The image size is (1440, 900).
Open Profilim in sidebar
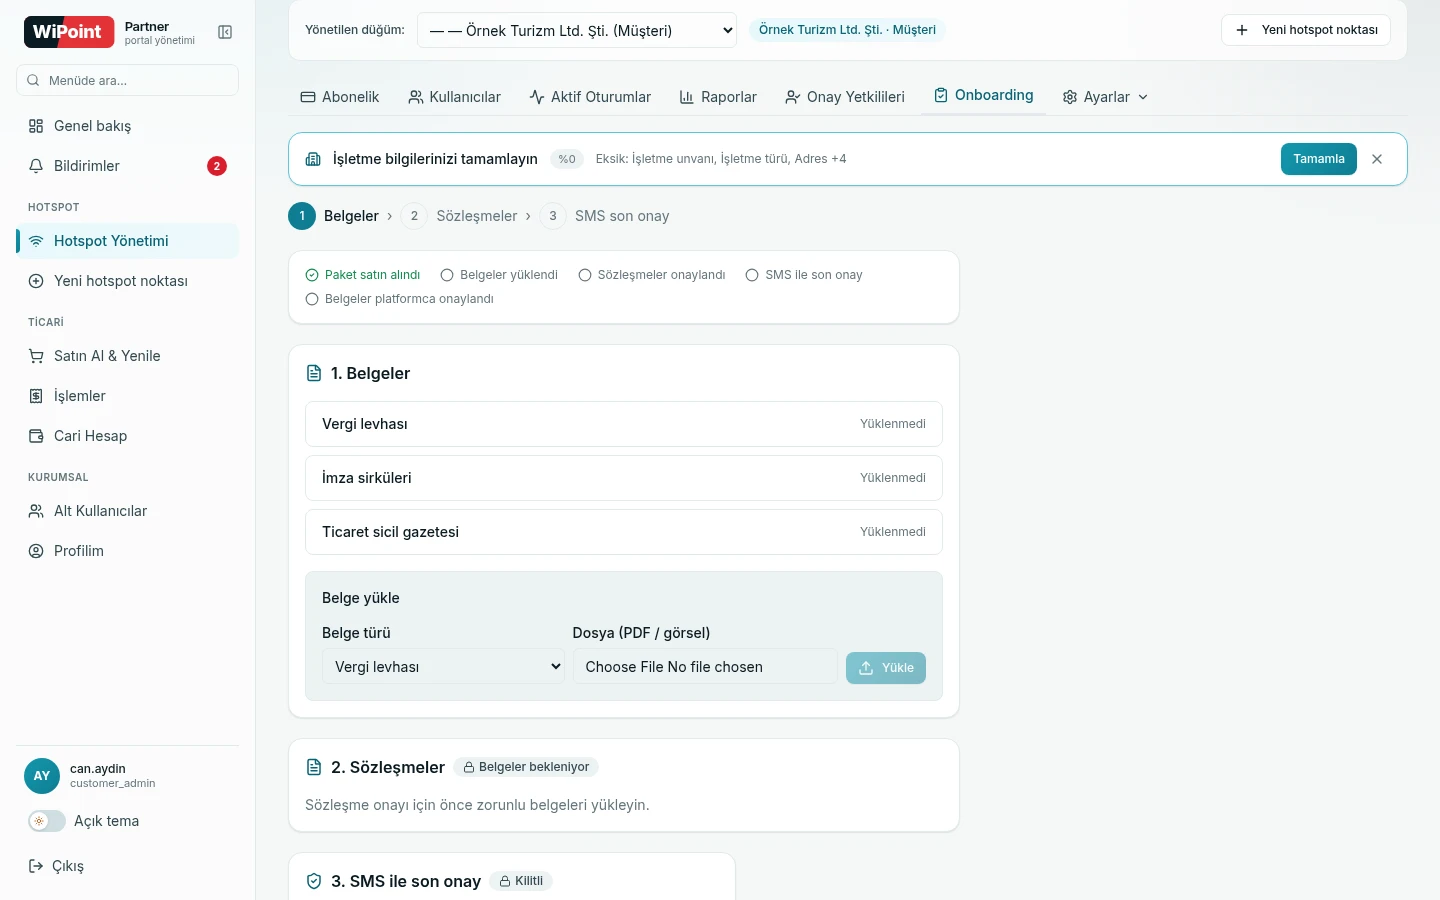click(127, 551)
